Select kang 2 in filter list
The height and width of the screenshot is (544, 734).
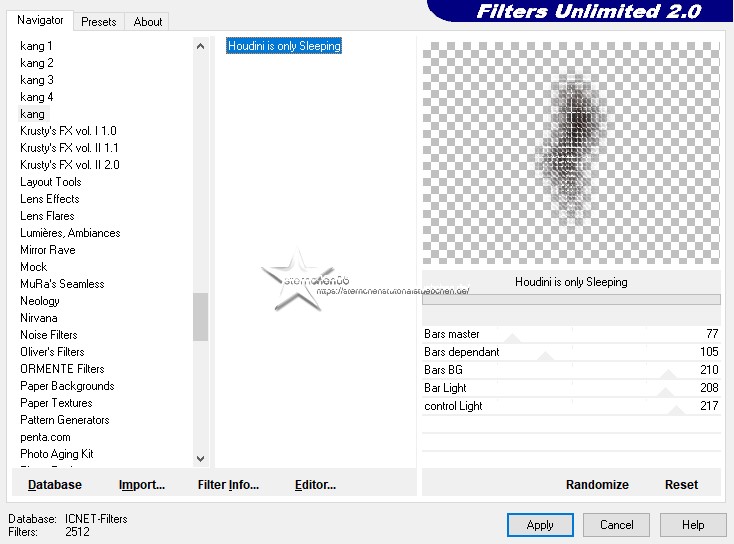pos(37,63)
